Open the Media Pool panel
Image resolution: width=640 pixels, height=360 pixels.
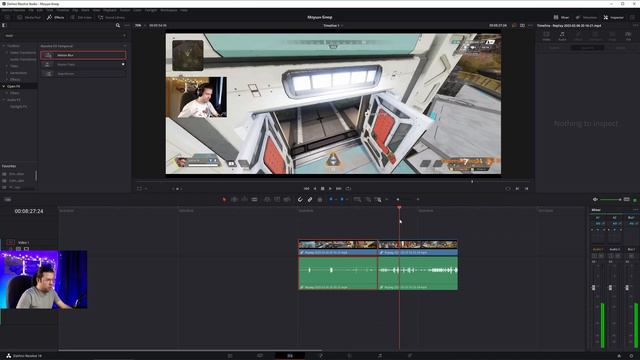29,18
